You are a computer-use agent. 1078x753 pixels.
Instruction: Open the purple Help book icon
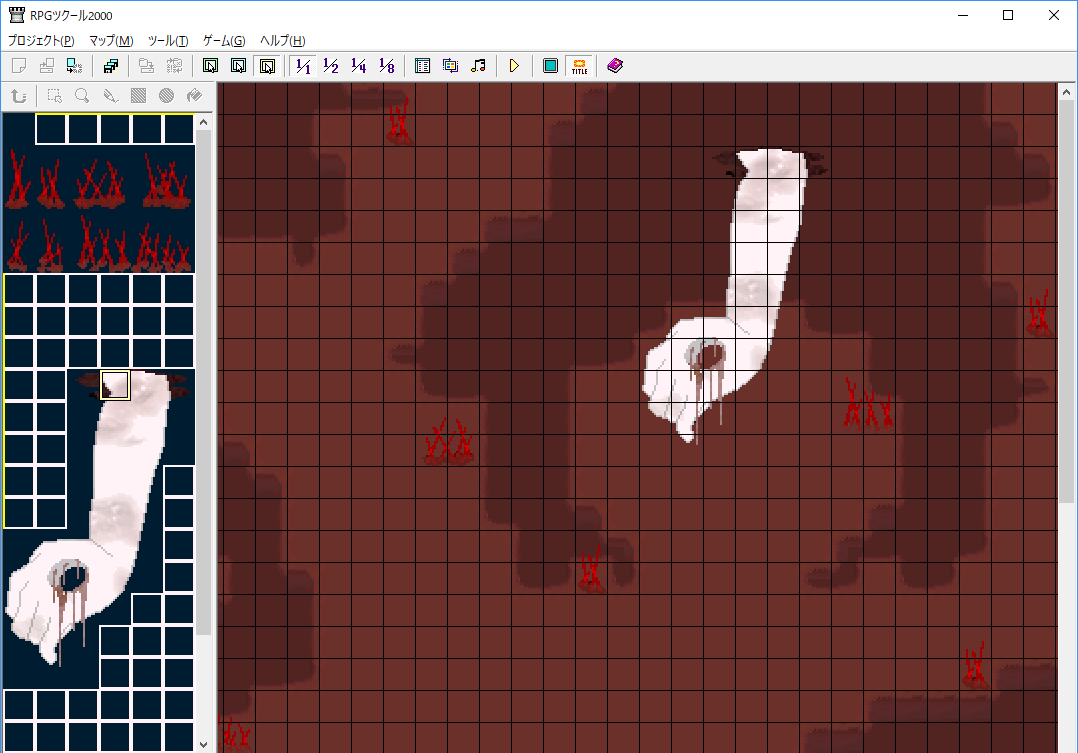tap(615, 66)
